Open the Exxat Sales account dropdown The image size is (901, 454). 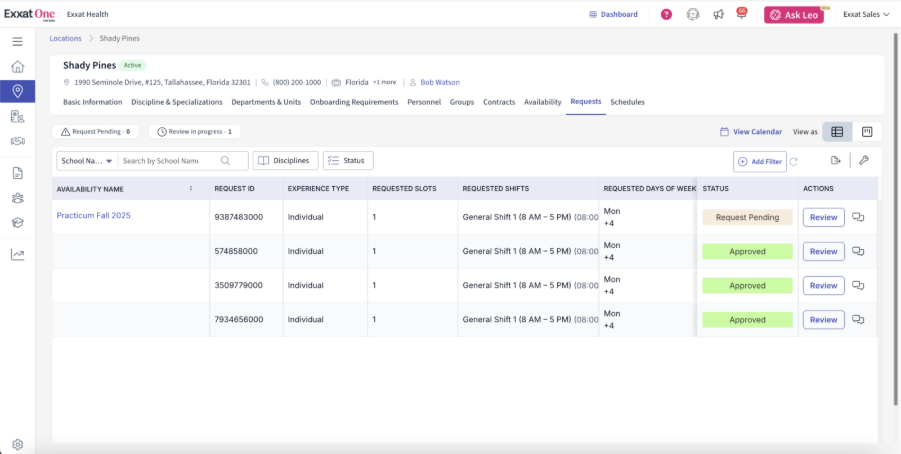(x=866, y=14)
